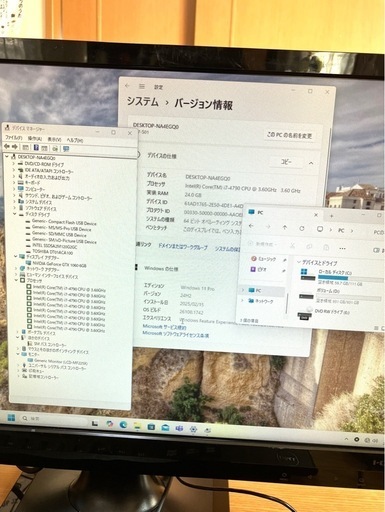Collapse the デバイスの仕様 section chevron
Image resolution: width=385 pixels, height=512 pixels.
311,163
